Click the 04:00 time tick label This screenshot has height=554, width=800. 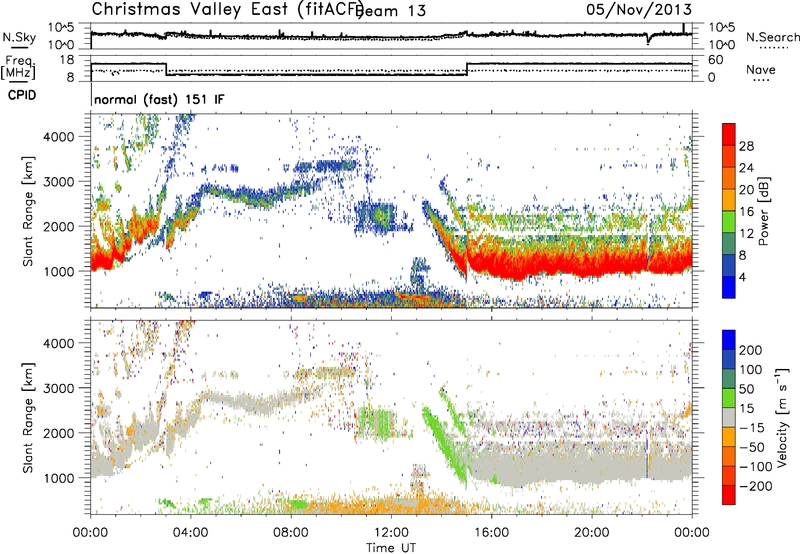coord(190,533)
